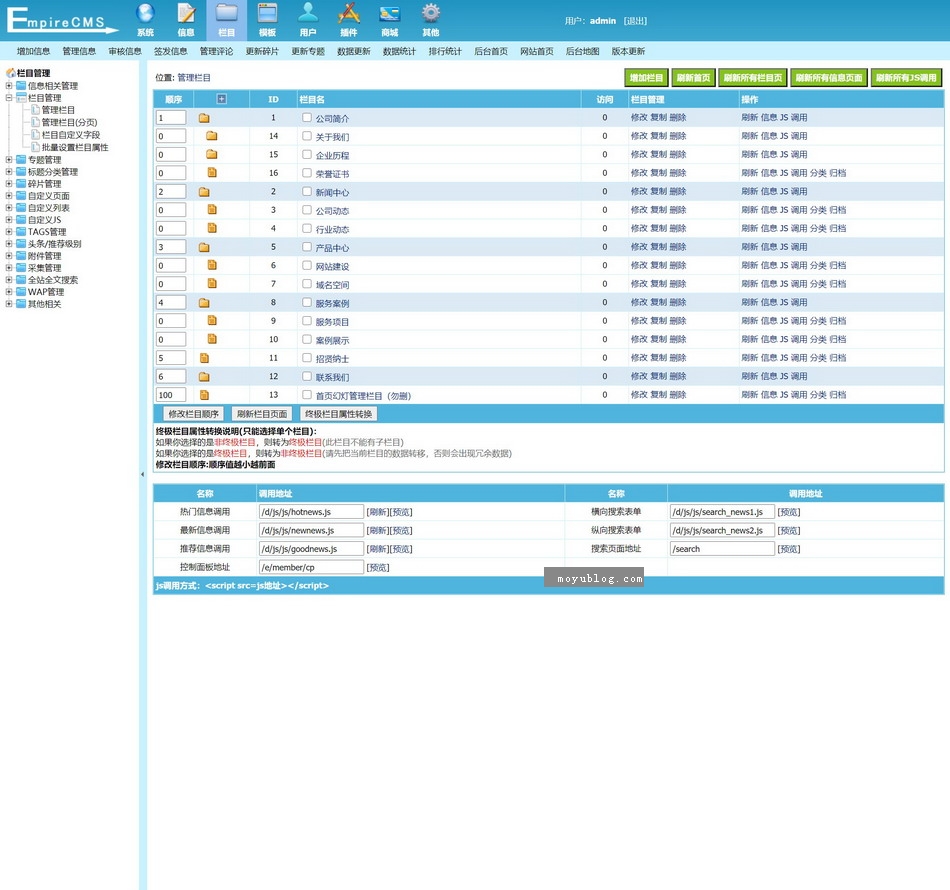Open 后台地图 in the submenu bar
This screenshot has height=890, width=950.
point(582,51)
